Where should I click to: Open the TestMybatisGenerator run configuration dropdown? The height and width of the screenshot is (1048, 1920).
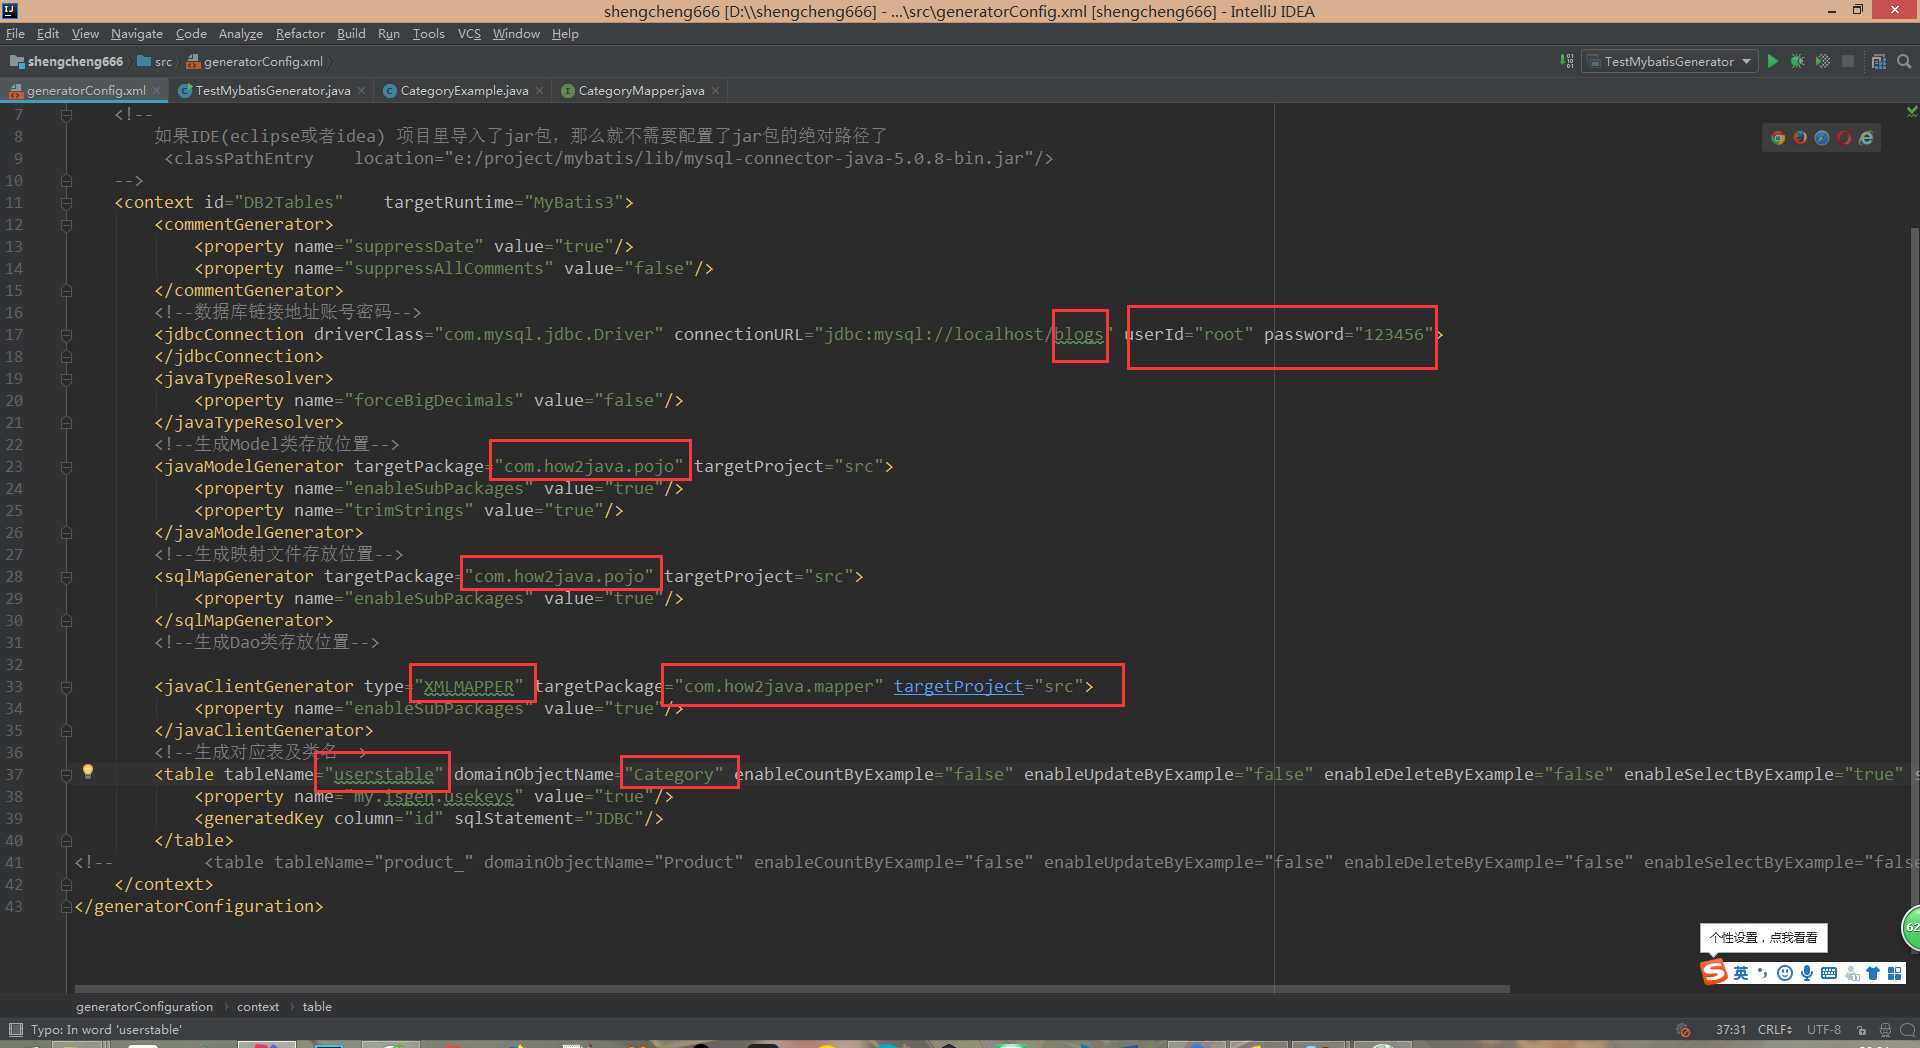[x=1670, y=61]
